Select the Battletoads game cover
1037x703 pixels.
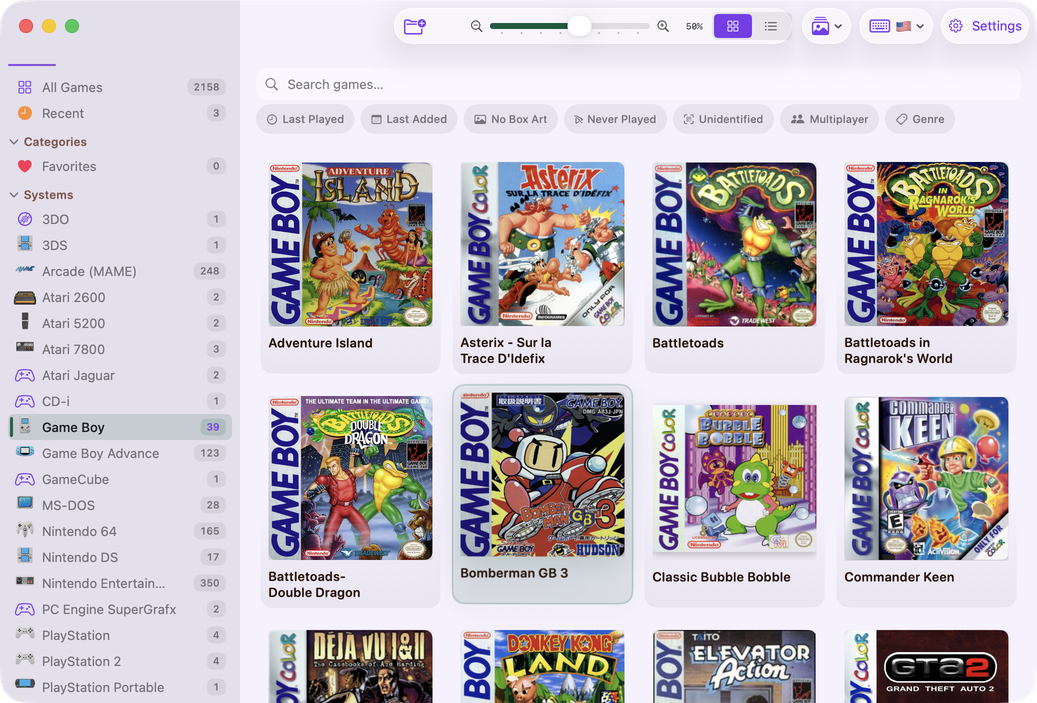coord(734,244)
